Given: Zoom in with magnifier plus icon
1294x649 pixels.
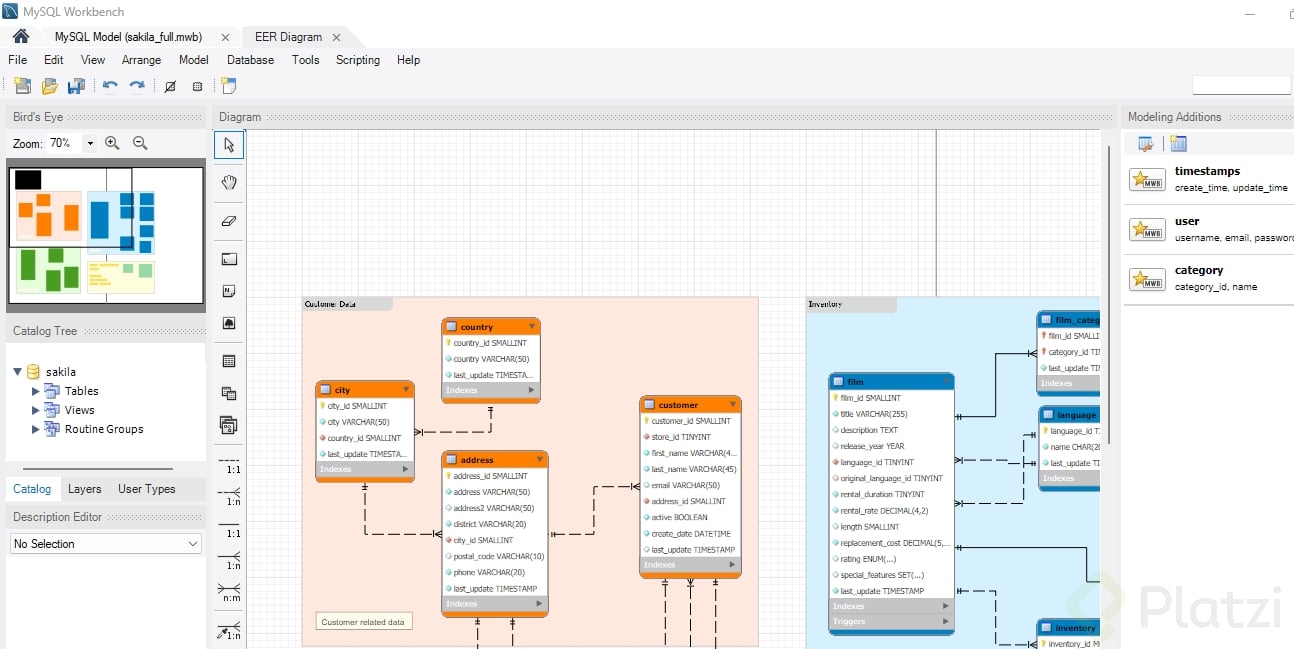Looking at the screenshot, I should coord(112,143).
